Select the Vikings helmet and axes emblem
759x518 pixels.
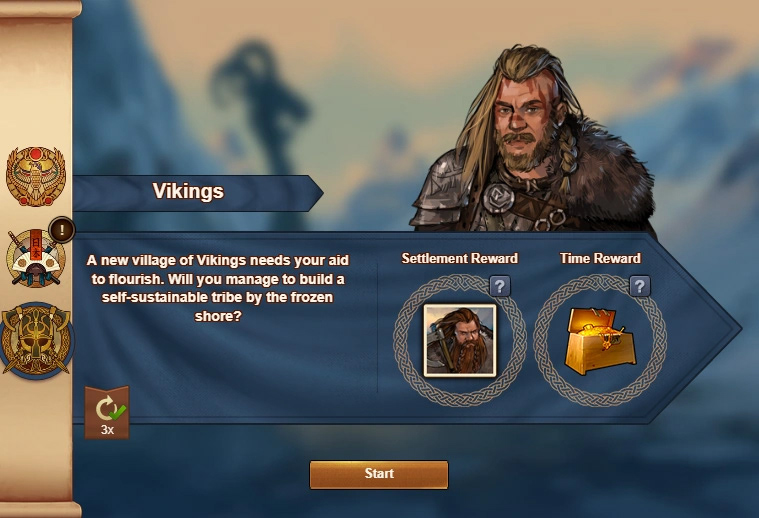tap(36, 341)
